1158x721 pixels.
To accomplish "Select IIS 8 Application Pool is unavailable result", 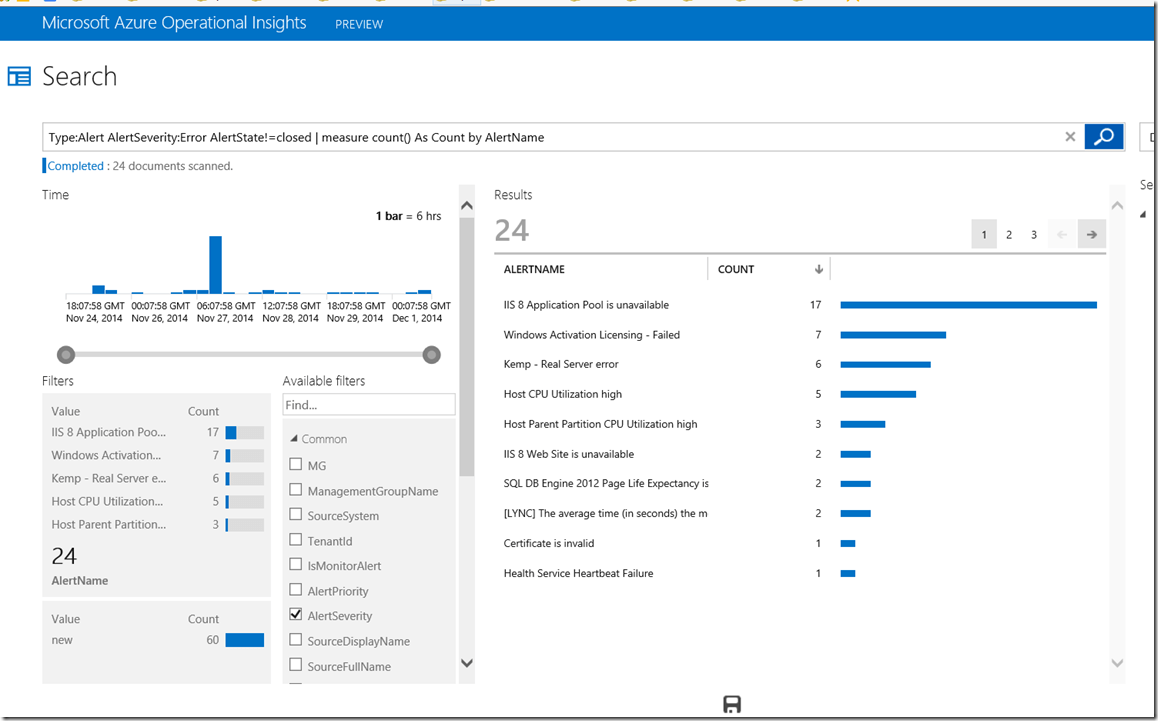I will (586, 305).
